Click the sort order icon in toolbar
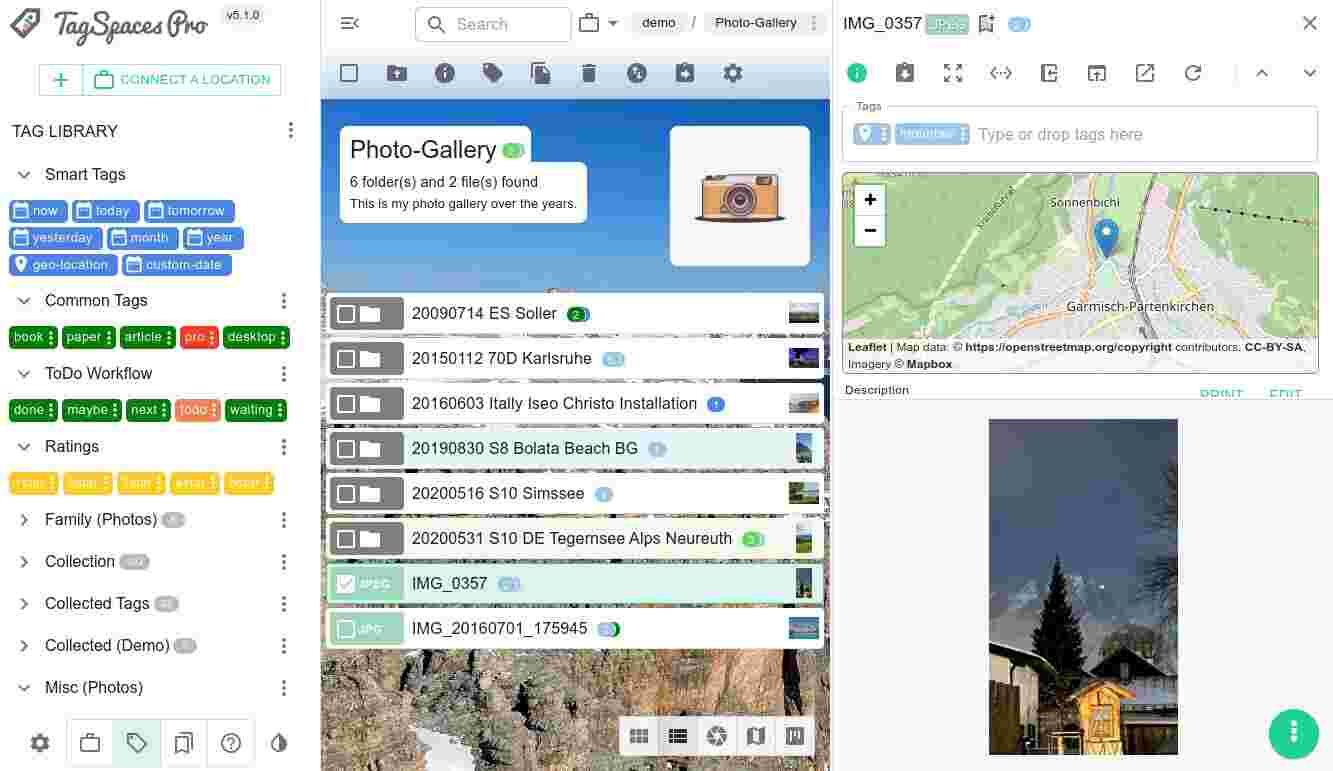Image resolution: width=1333 pixels, height=771 pixels. [637, 73]
